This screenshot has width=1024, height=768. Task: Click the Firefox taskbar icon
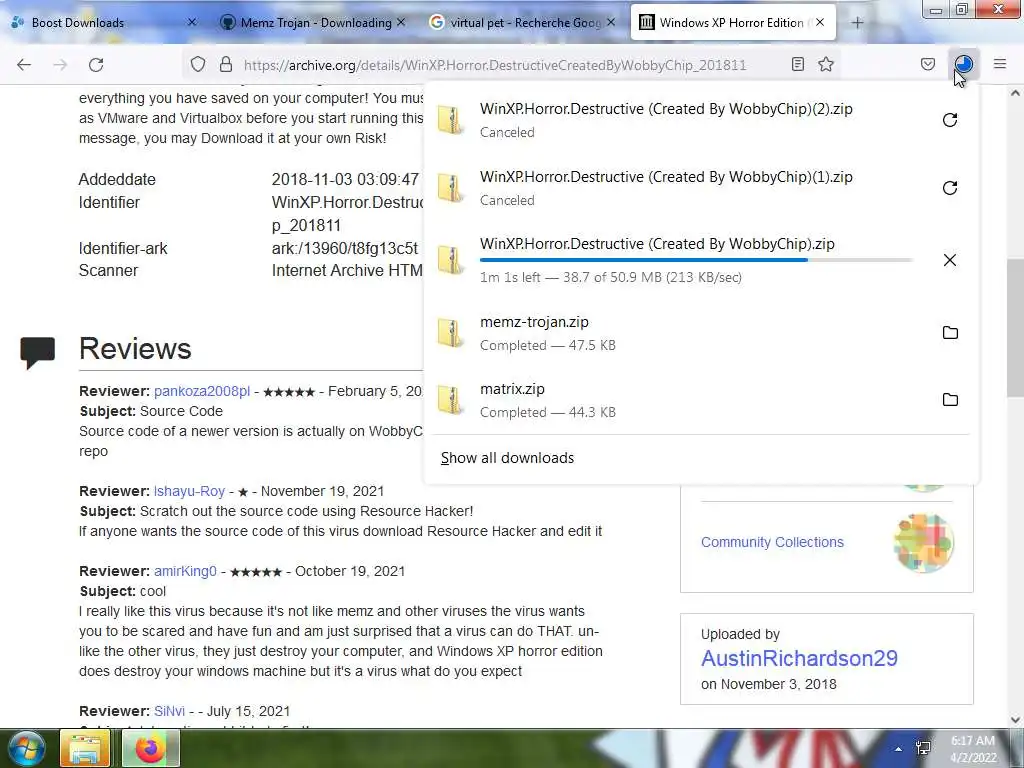pyautogui.click(x=151, y=748)
